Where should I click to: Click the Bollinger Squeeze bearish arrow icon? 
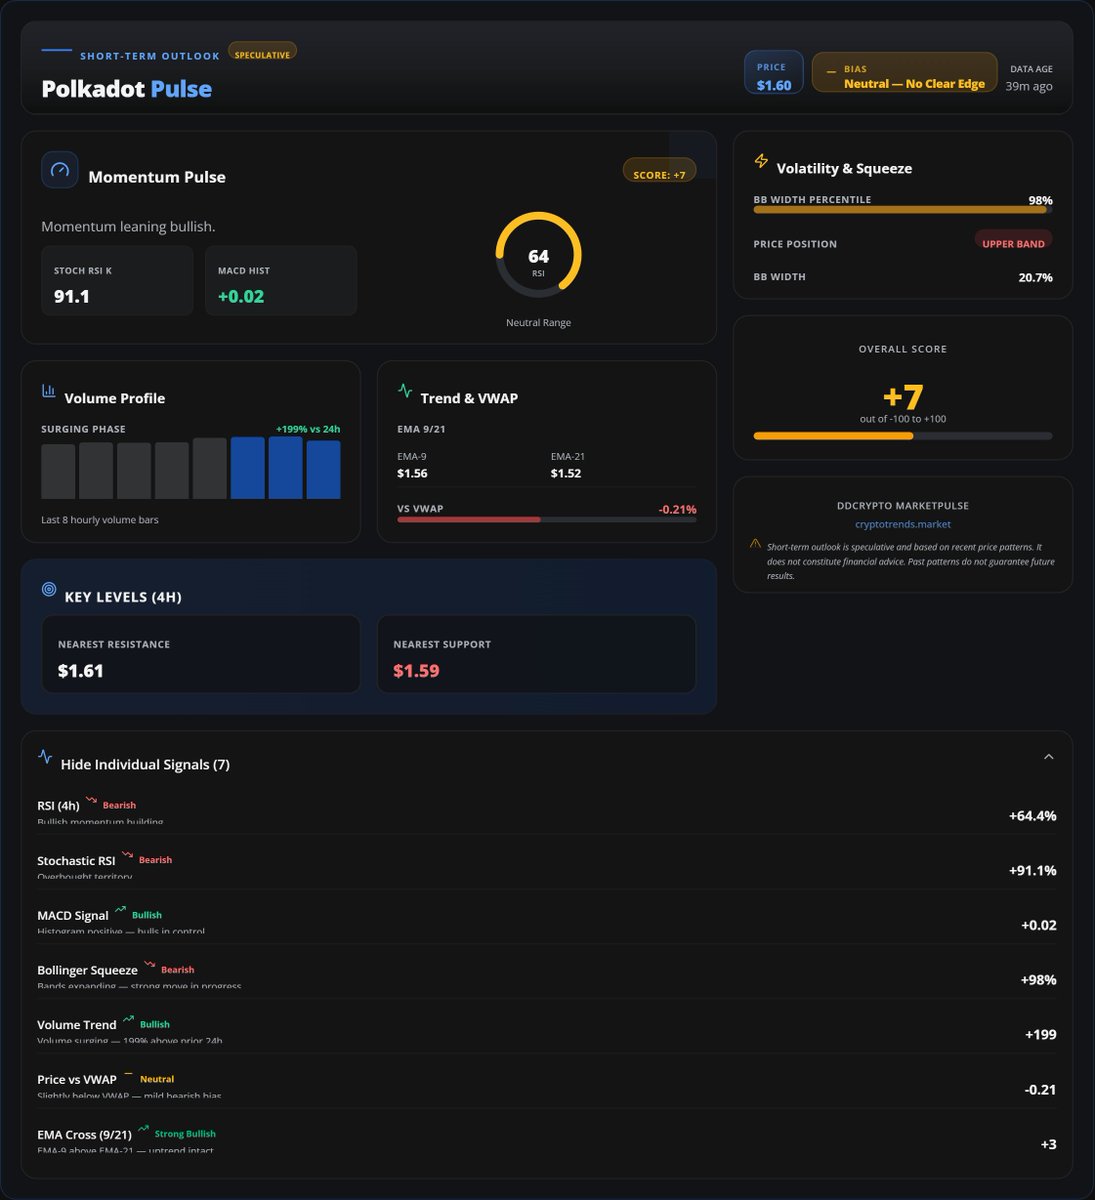[x=150, y=965]
